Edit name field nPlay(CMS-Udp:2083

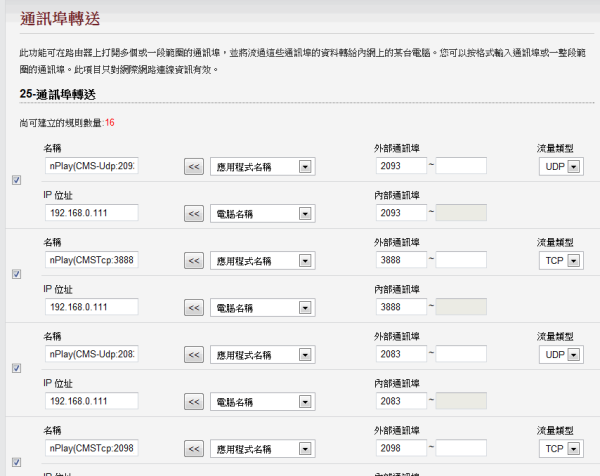coord(91,354)
